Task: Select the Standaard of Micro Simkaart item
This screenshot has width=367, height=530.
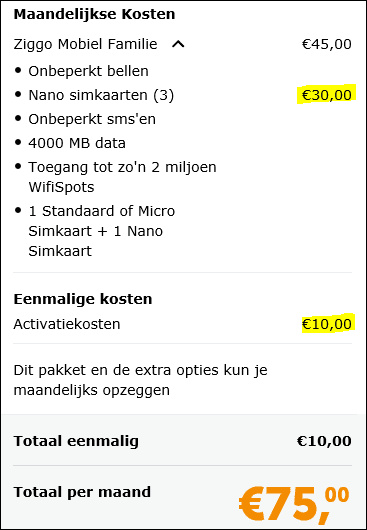Action: tap(102, 231)
